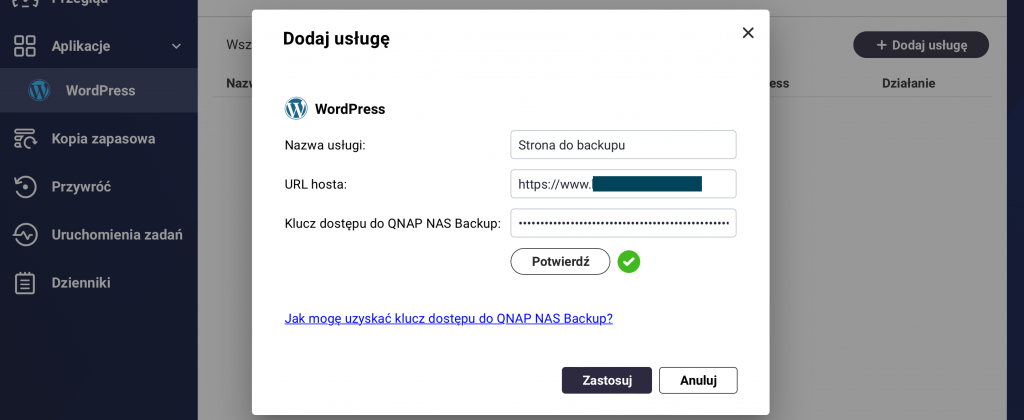Viewport: 1024px width, 420px height.
Task: Click the WordPress logo in dialog
Action: [296, 109]
